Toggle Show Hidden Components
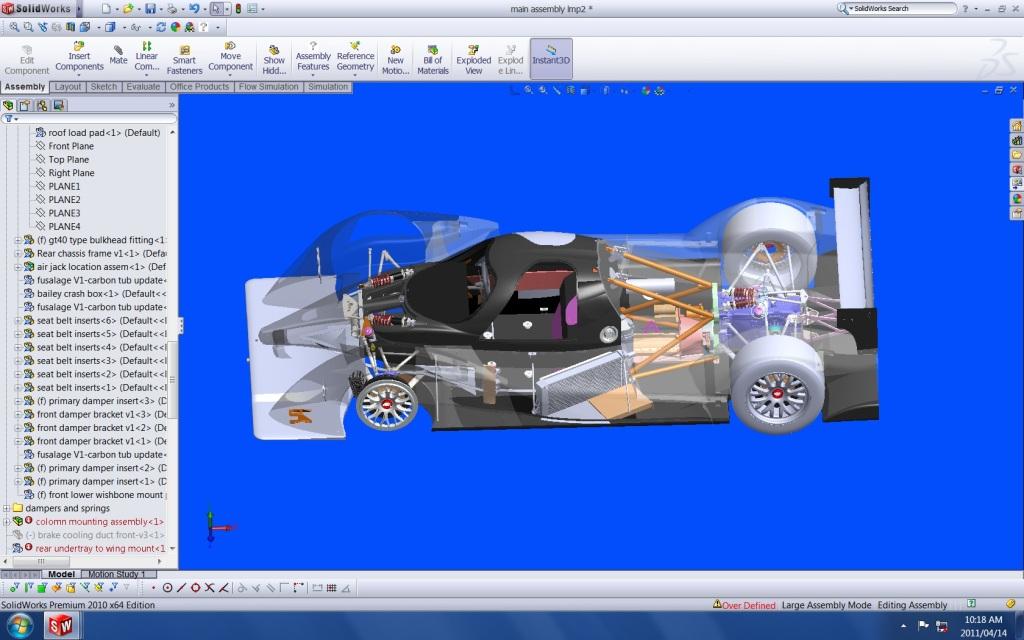Screen dimensions: 1024x640 [x=274, y=57]
